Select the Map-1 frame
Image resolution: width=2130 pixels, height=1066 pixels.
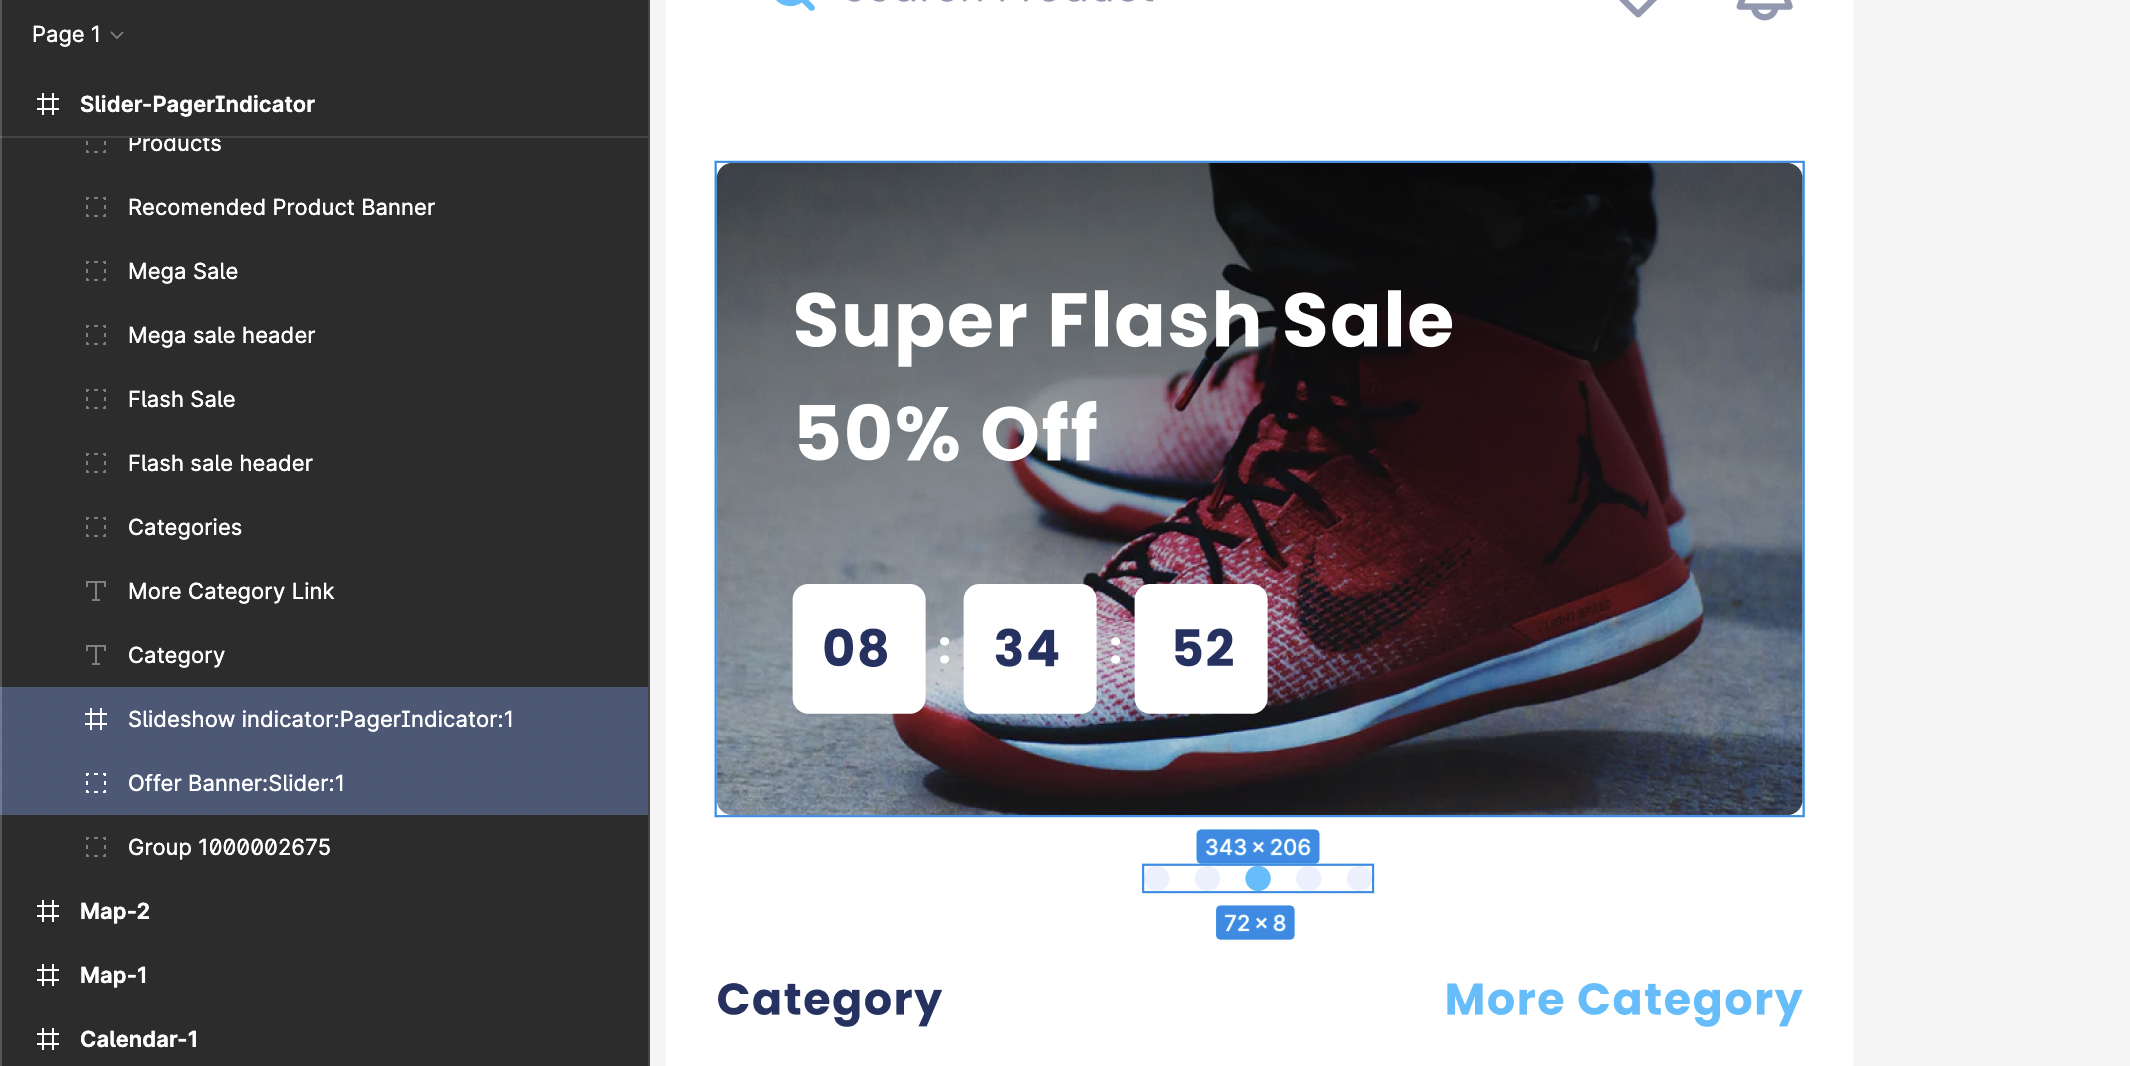pyautogui.click(x=325, y=975)
